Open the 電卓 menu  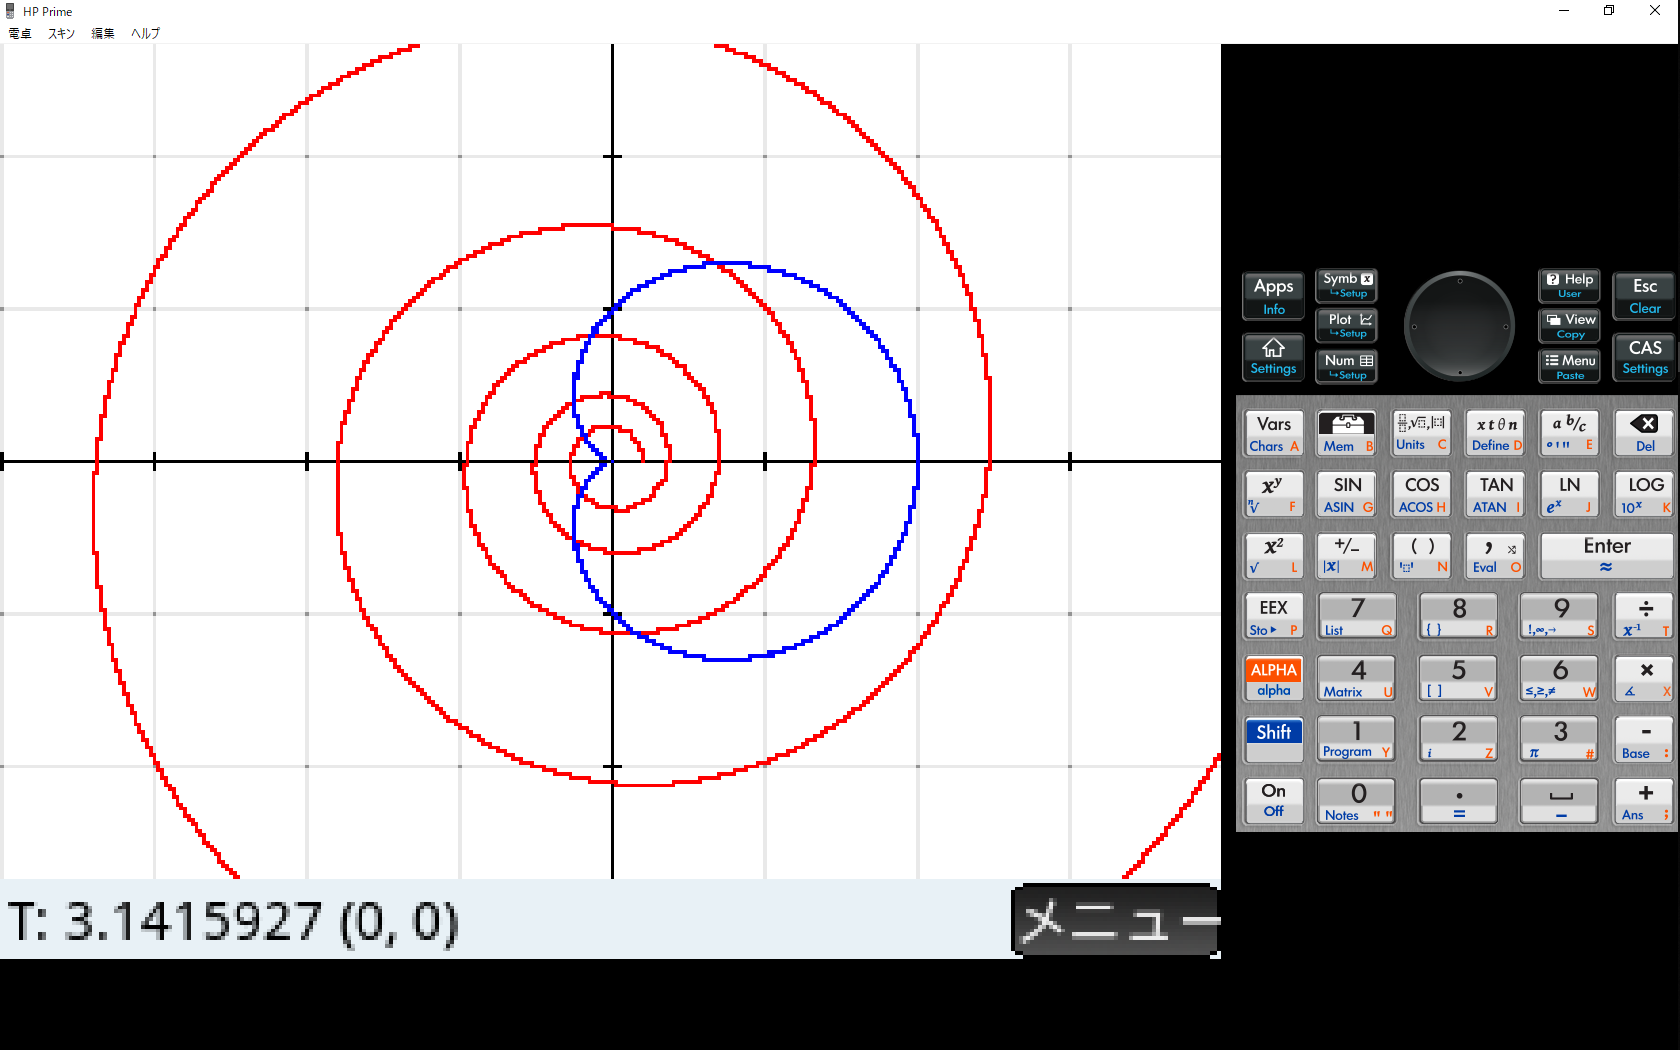coord(20,33)
